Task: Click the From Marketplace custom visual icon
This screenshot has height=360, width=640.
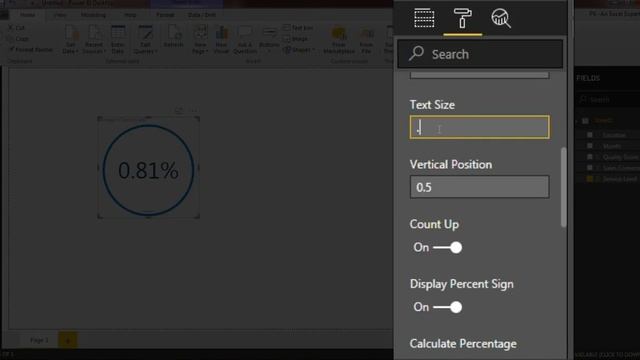Action: [339, 40]
